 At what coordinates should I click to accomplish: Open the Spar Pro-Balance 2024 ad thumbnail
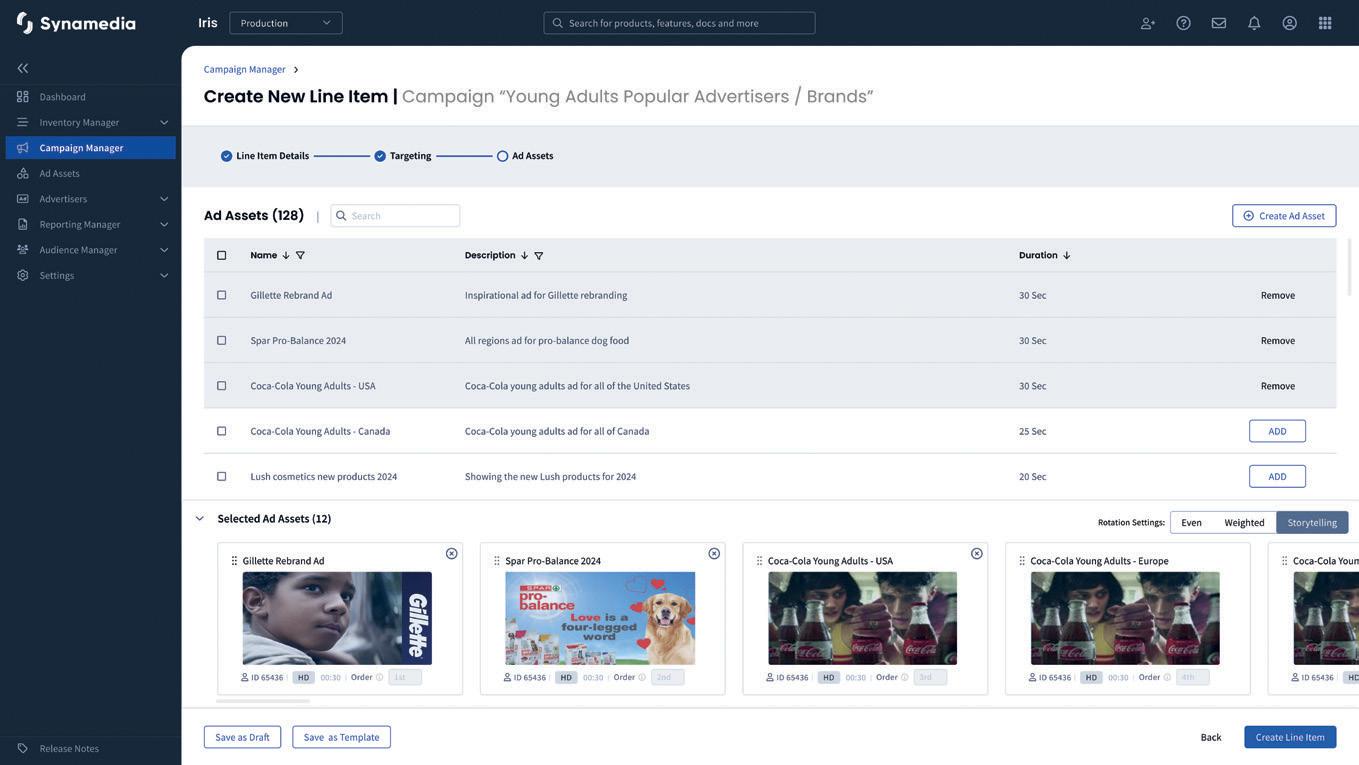pos(600,618)
